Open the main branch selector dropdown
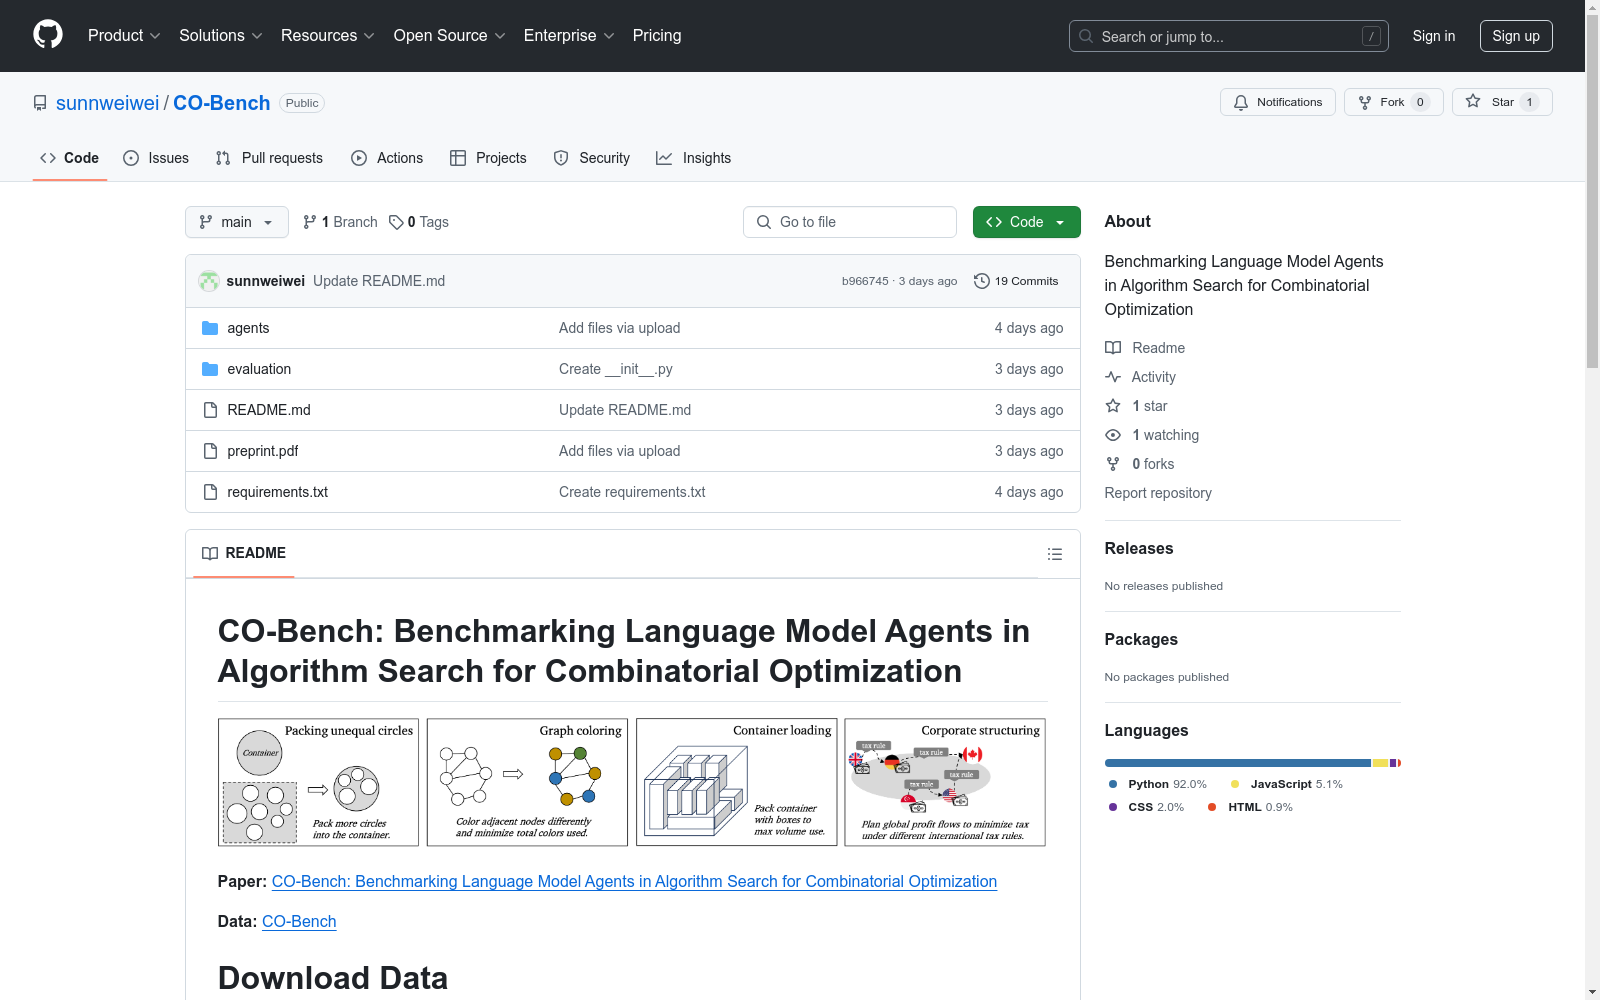This screenshot has height=1000, width=1600. [x=237, y=222]
